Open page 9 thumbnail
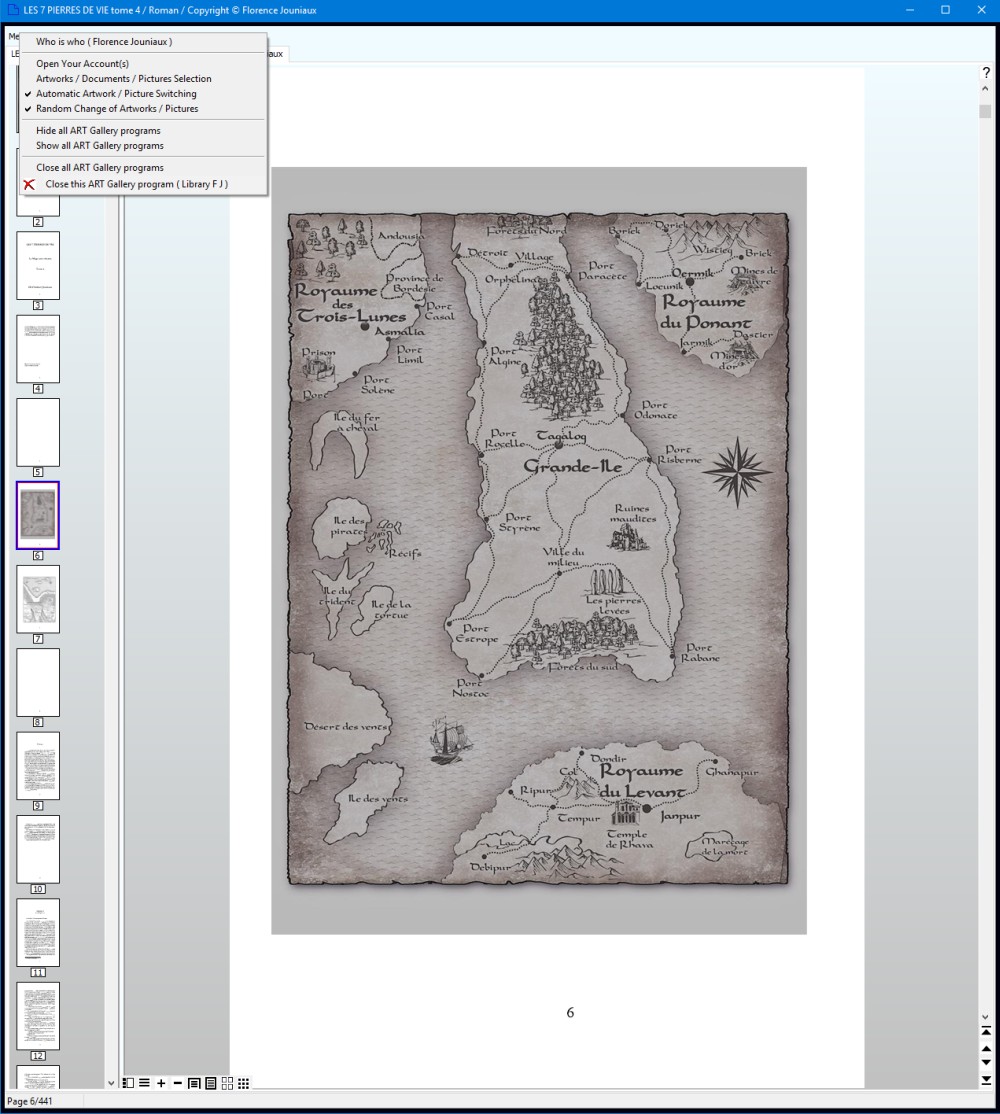Viewport: 1000px width, 1114px height. pos(38,766)
